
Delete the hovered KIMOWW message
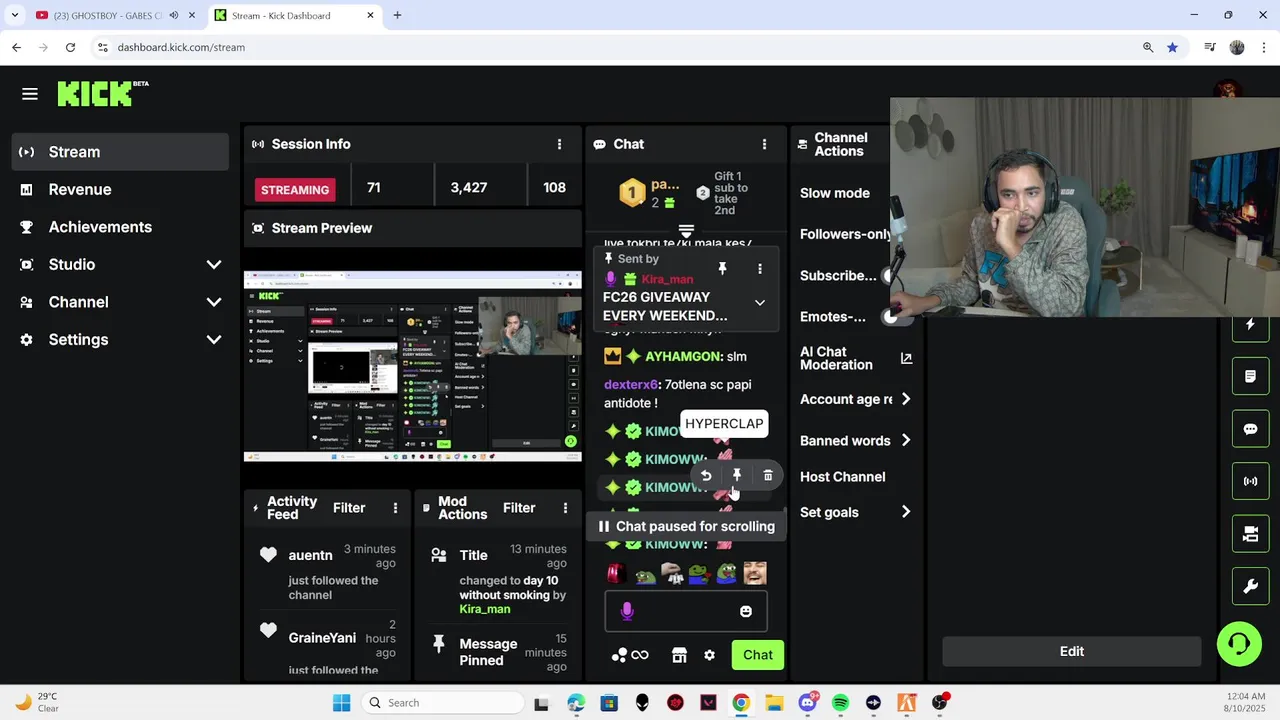tap(768, 476)
